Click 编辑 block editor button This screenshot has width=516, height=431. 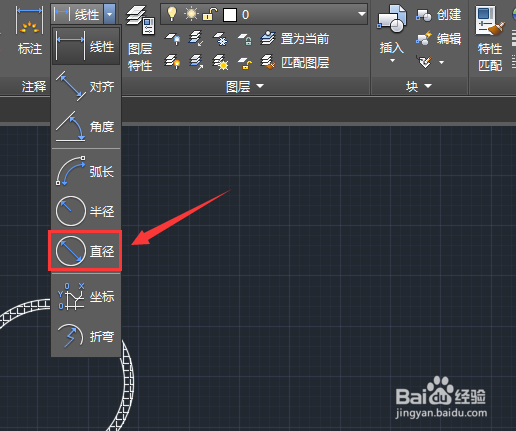point(439,39)
